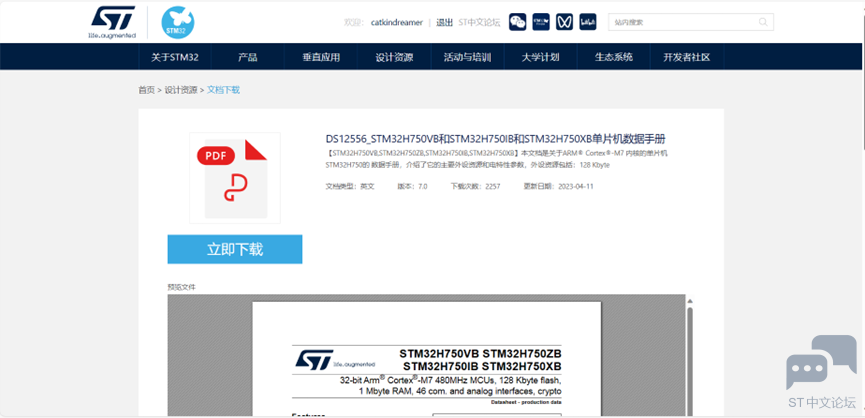Click the ST life.augmented logo in header
This screenshot has width=865, height=418.
click(x=113, y=22)
